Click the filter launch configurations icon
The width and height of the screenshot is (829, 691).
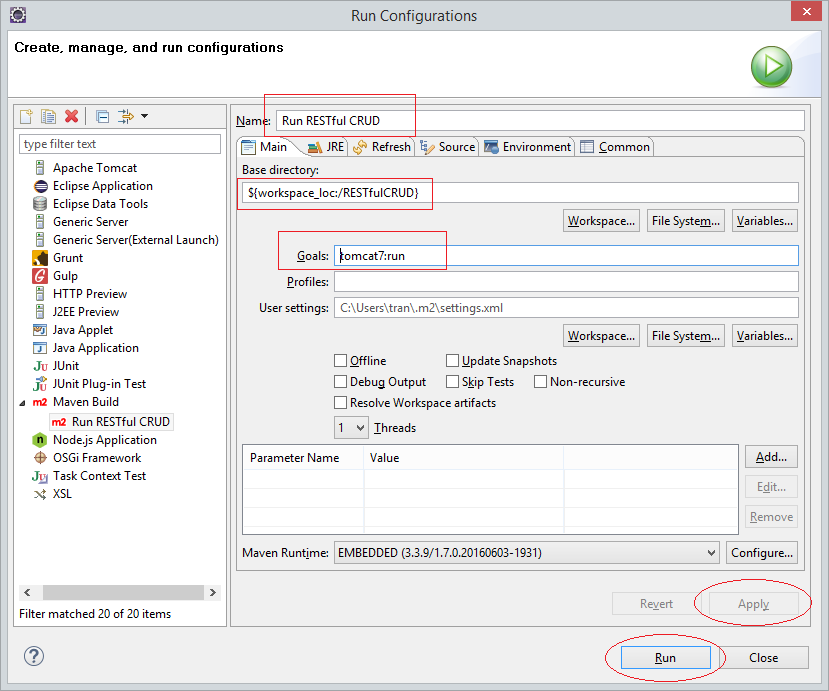pos(125,116)
